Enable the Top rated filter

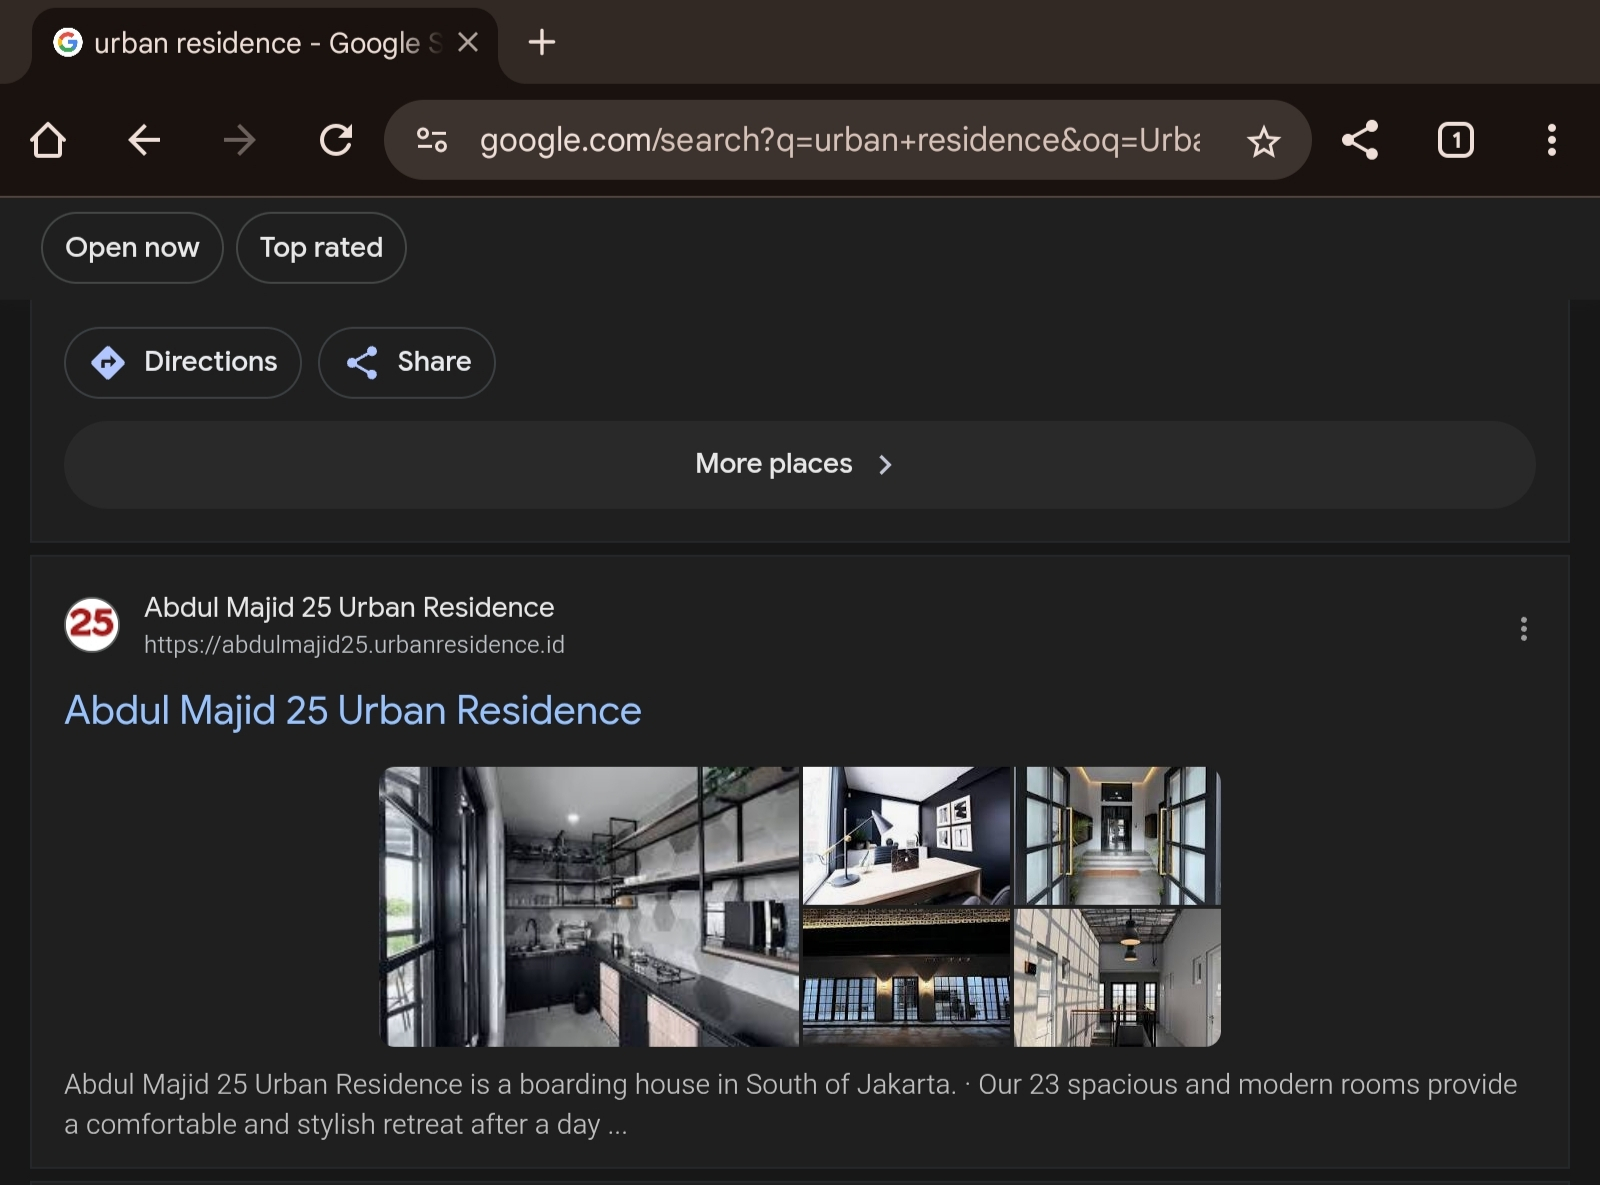320,247
